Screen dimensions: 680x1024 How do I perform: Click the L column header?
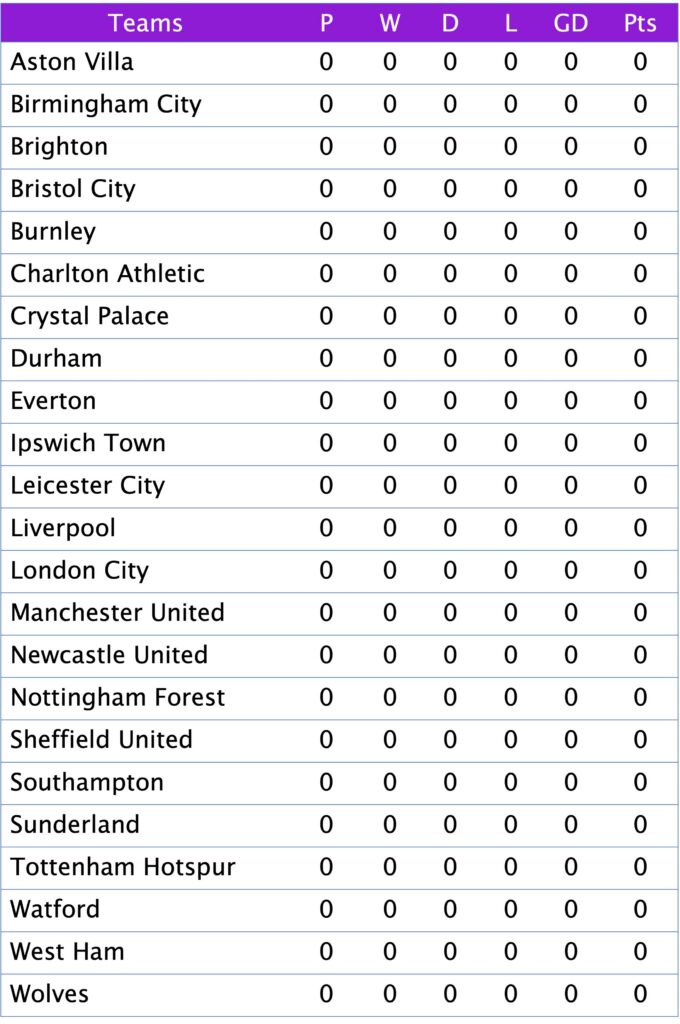pyautogui.click(x=510, y=24)
